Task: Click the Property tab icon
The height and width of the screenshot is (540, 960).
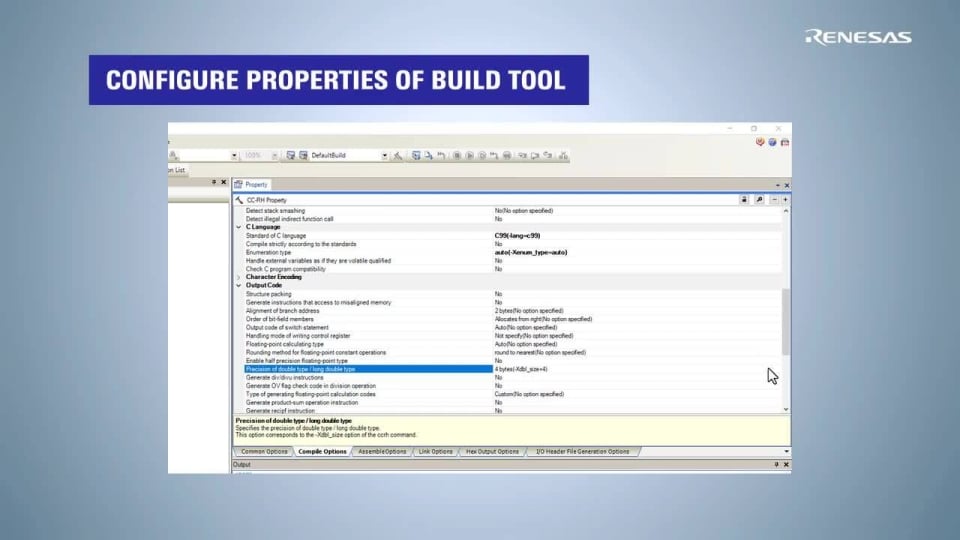Action: click(x=238, y=185)
